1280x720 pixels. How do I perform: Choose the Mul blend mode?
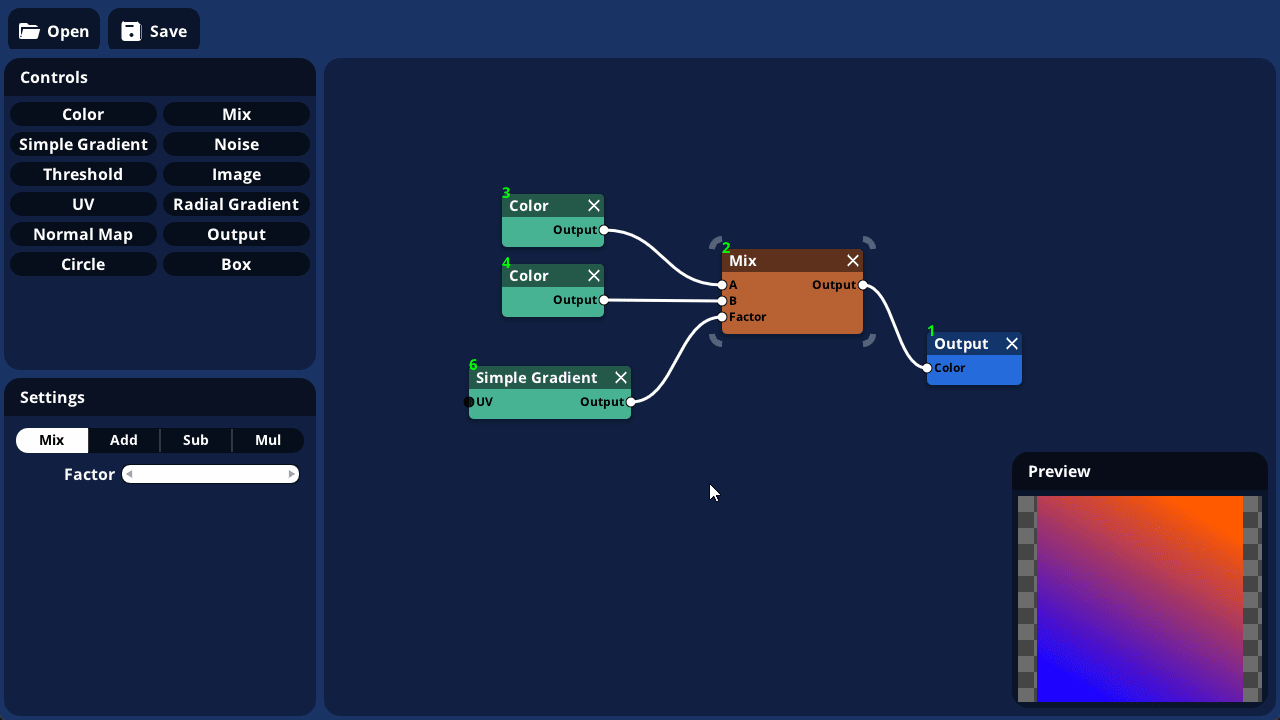pyautogui.click(x=268, y=440)
